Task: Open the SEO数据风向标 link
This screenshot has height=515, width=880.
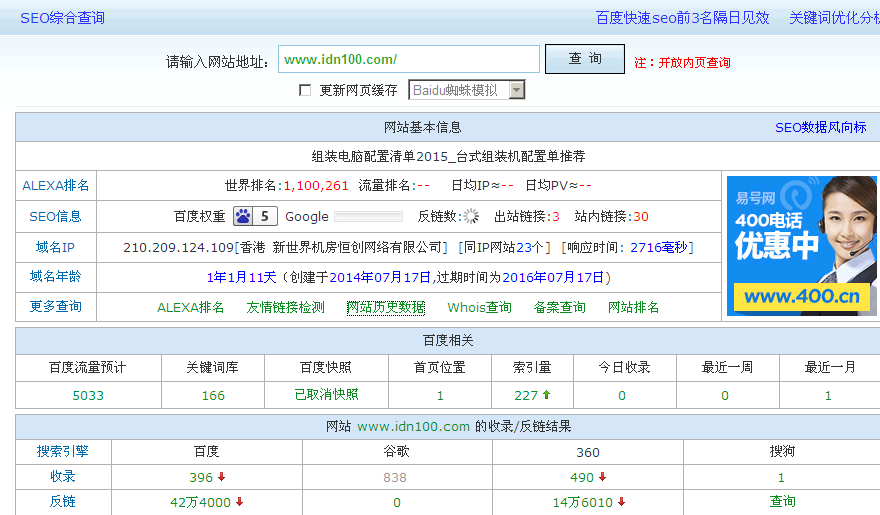Action: 821,127
